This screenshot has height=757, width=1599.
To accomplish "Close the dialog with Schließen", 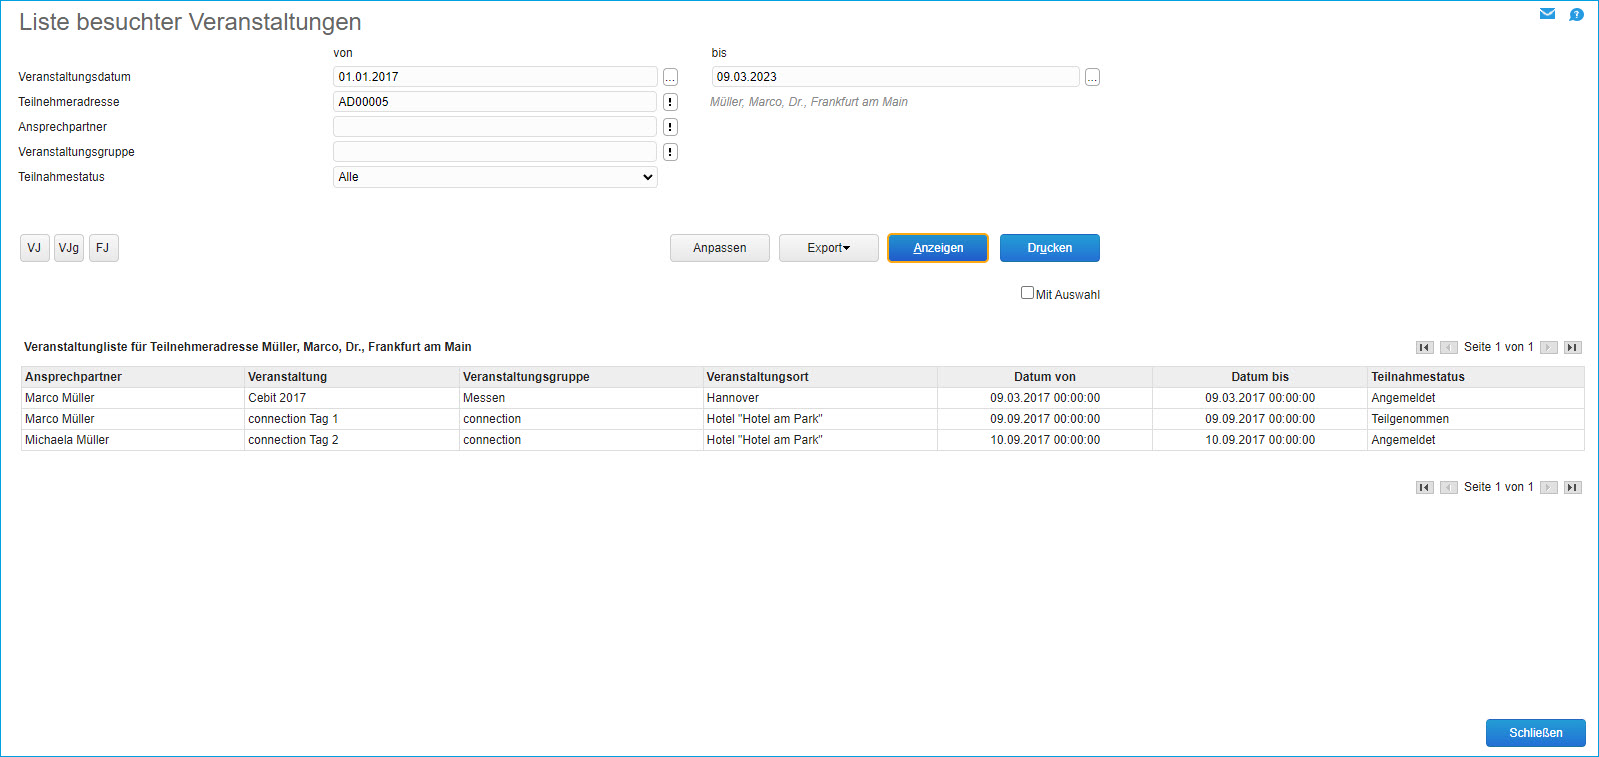I will point(1535,733).
